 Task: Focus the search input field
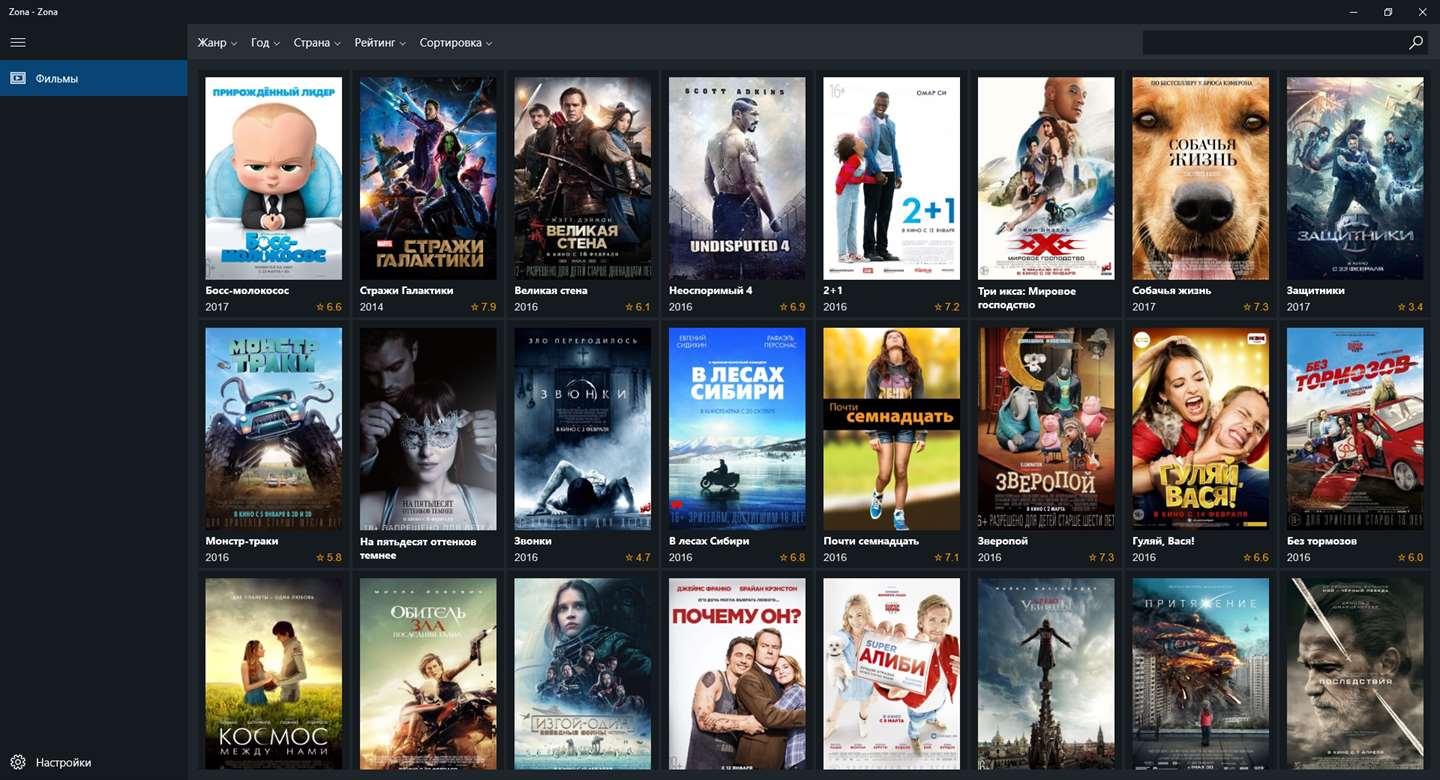point(1274,43)
